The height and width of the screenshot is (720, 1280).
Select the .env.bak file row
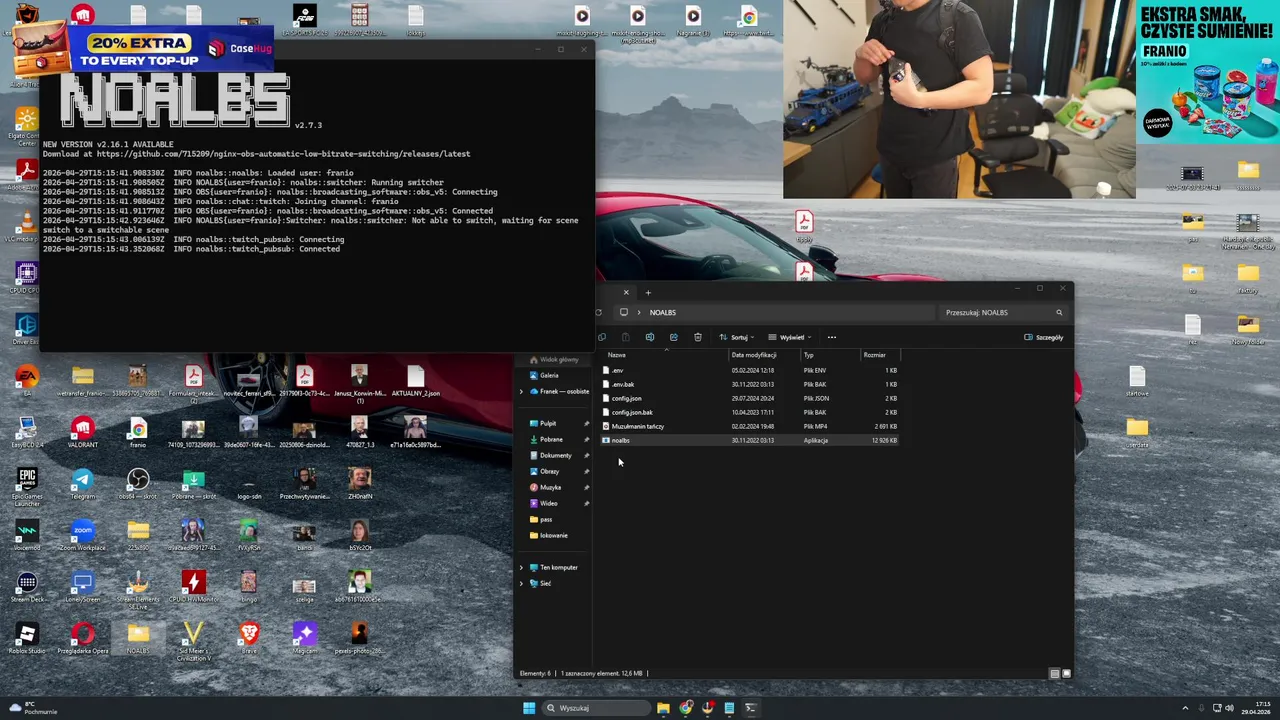click(750, 384)
